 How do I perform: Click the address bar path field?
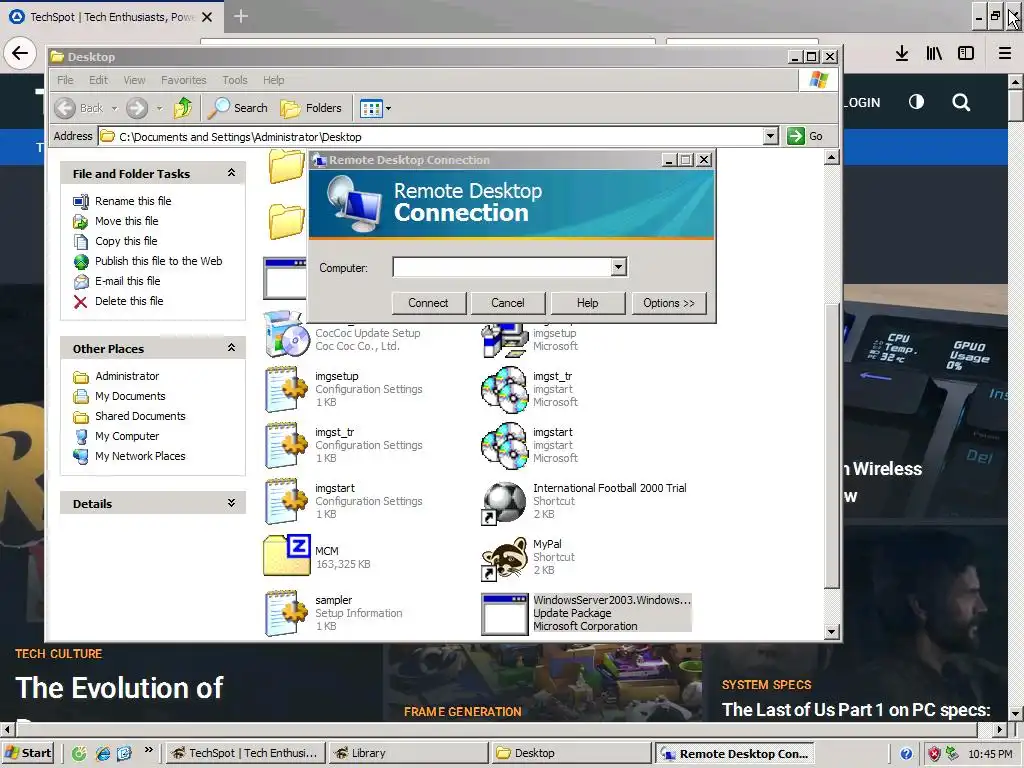click(431, 136)
